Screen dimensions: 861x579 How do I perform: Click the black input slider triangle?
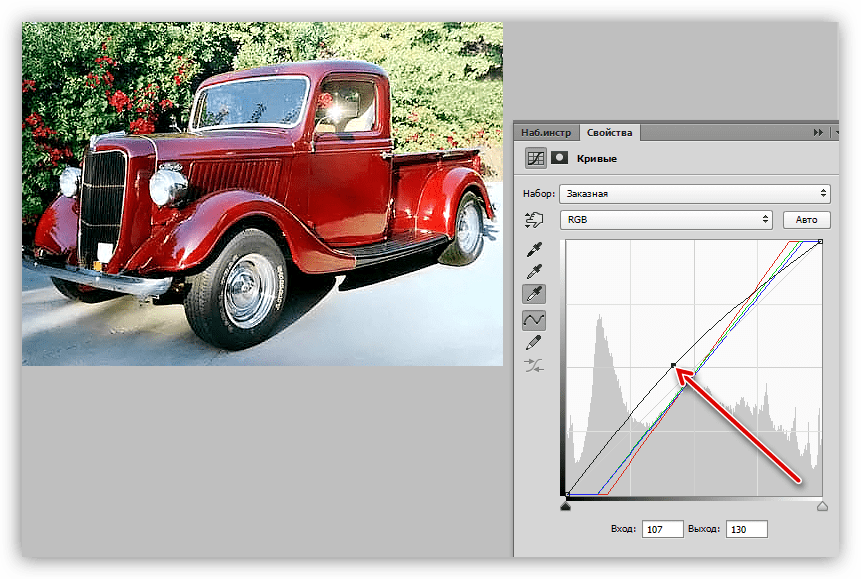pos(566,505)
